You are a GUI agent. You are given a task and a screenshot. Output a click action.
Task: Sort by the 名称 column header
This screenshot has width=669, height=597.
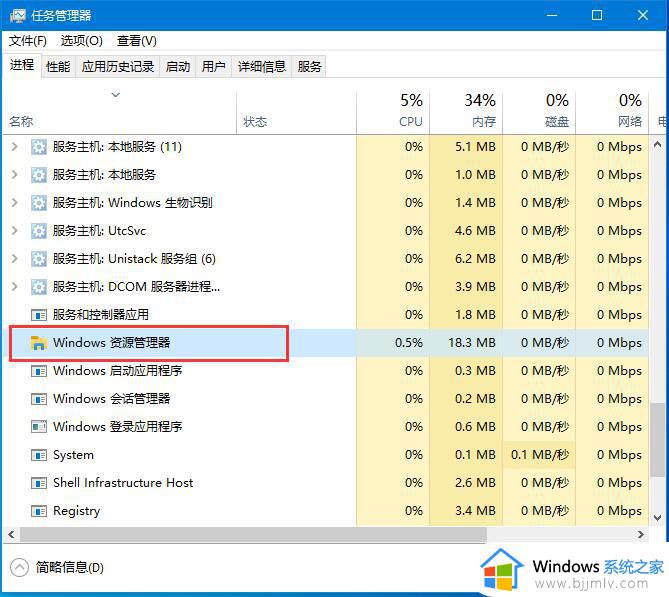tap(120, 112)
